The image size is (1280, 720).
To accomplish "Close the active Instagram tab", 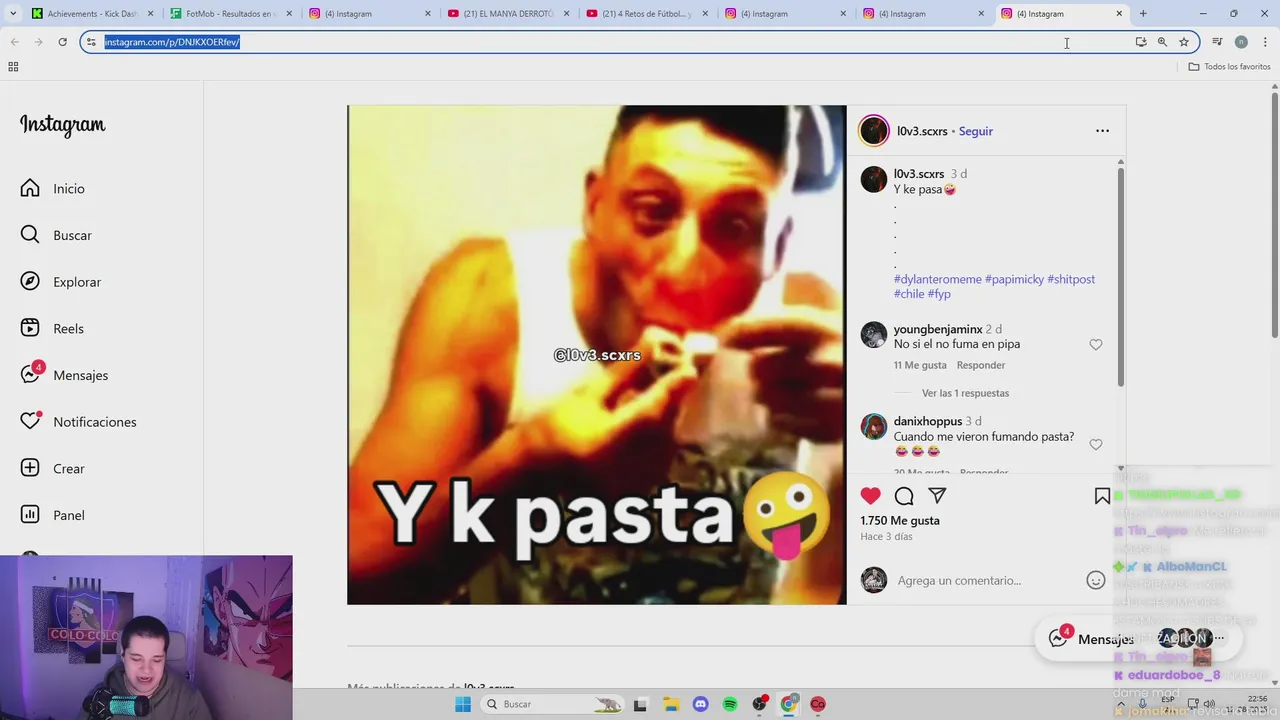I will coord(1119,14).
